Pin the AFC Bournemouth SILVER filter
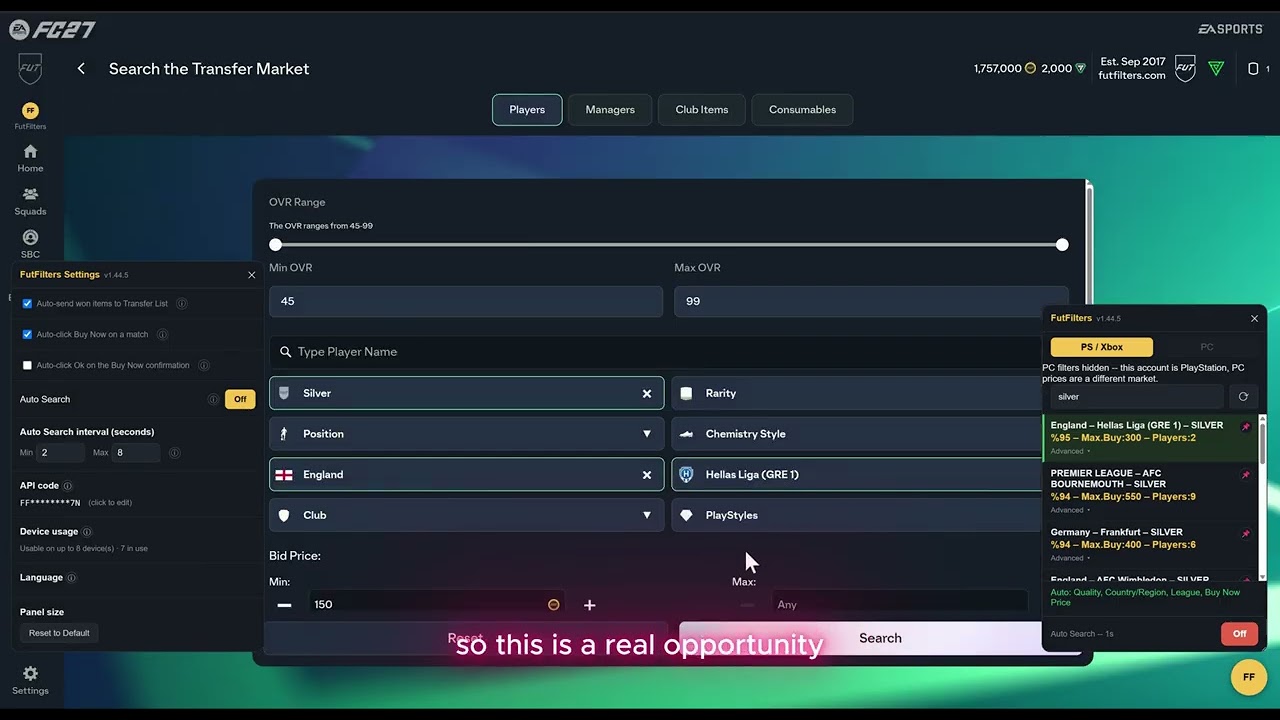 click(1245, 475)
